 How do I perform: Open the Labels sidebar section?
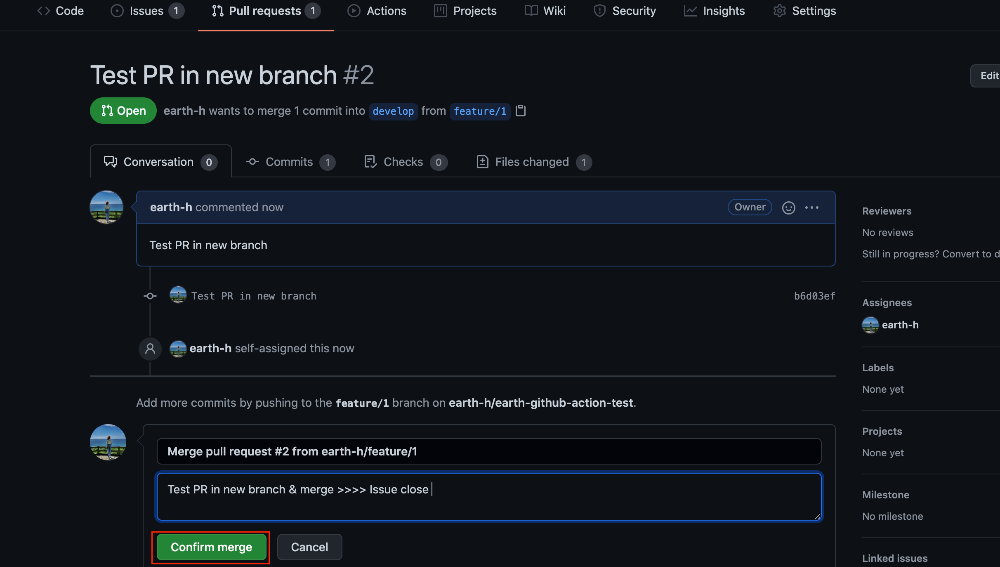pyautogui.click(x=878, y=368)
